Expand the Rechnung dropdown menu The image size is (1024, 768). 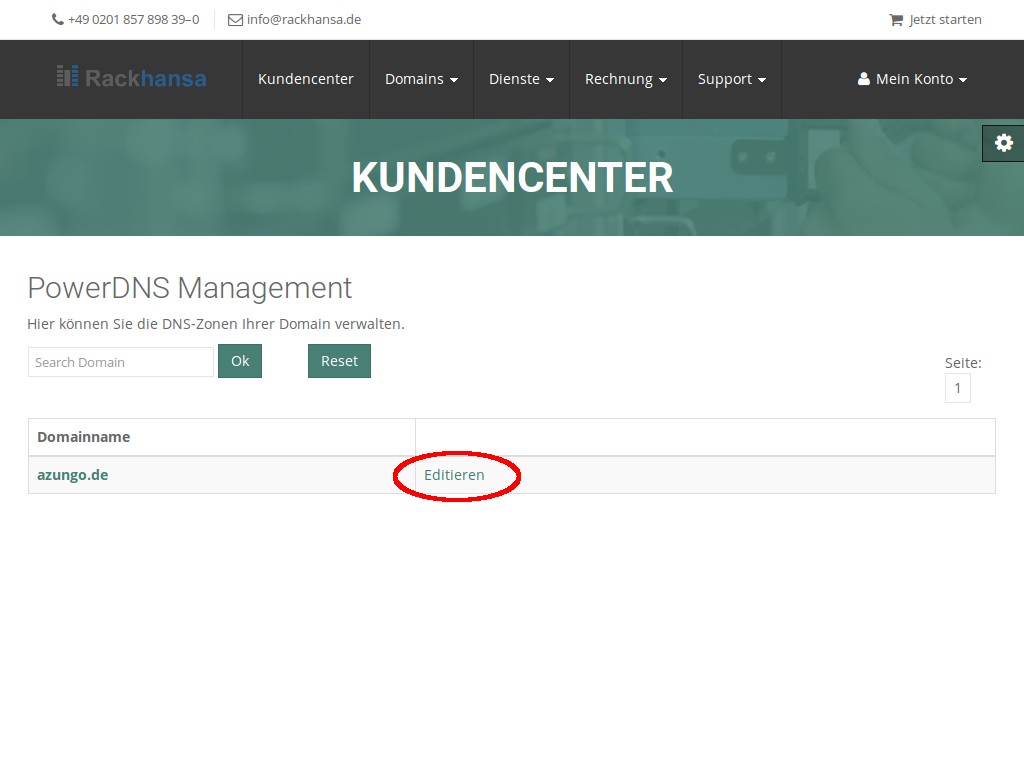pyautogui.click(x=625, y=79)
